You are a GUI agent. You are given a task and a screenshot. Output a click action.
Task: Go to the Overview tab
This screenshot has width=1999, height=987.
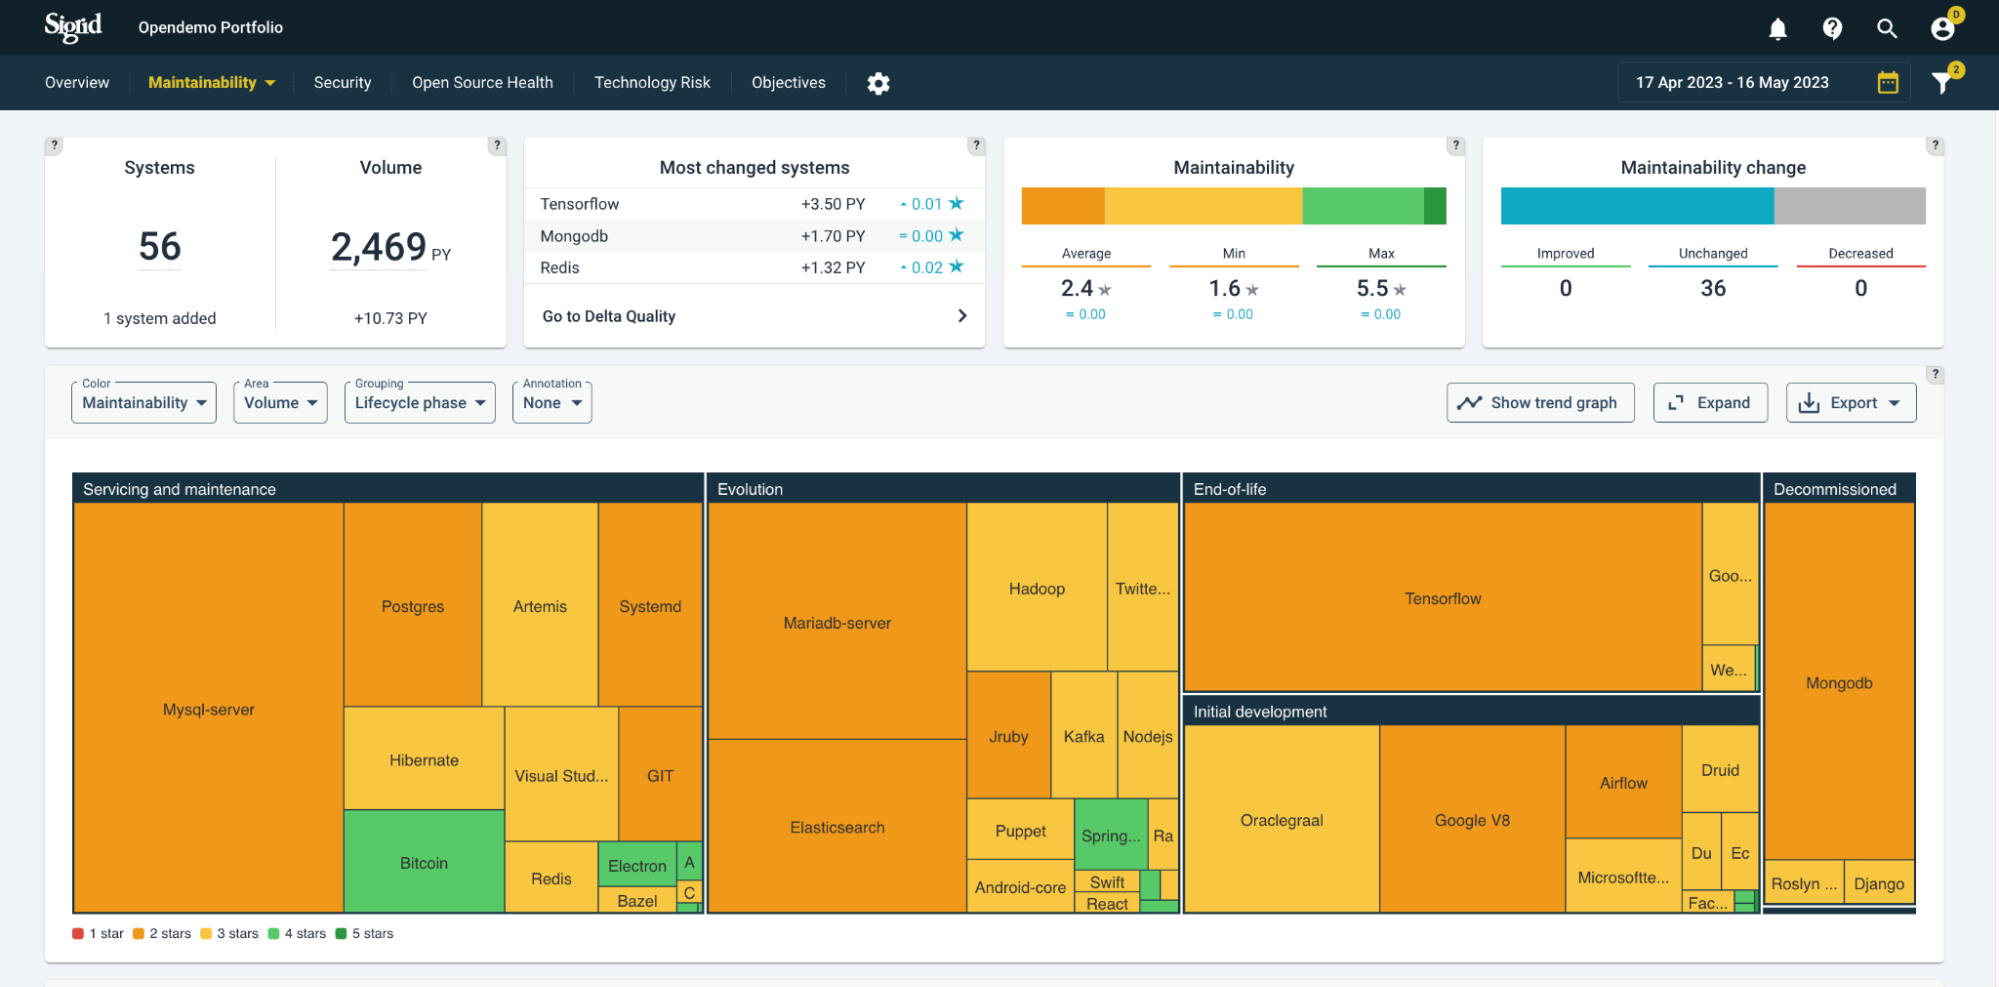coord(77,83)
